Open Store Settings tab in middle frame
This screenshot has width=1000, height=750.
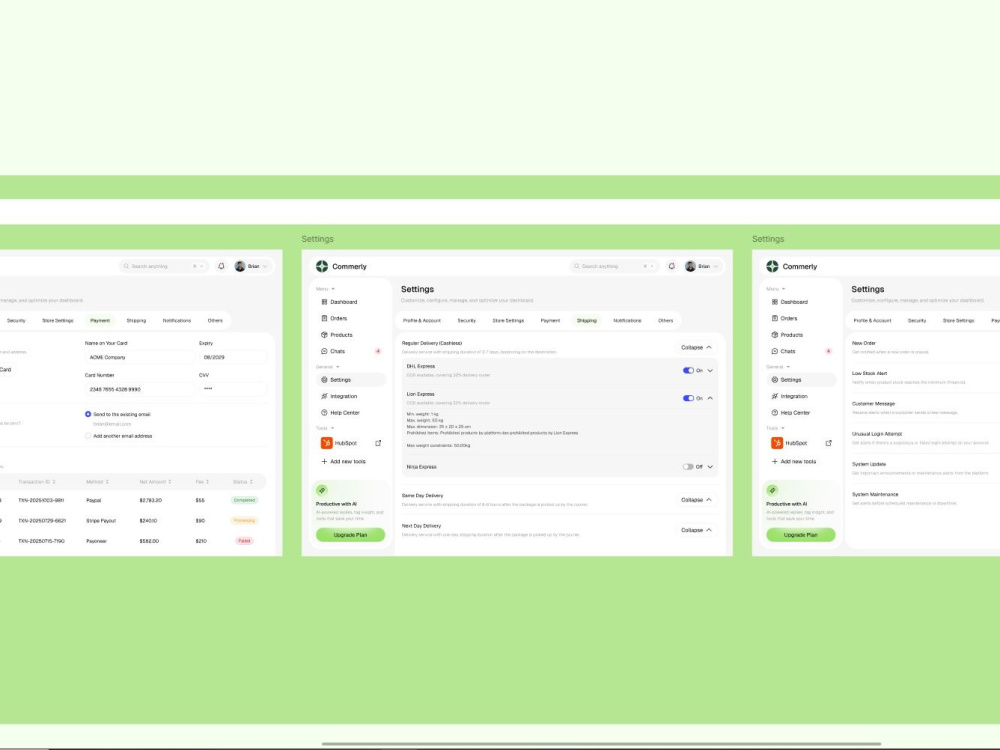tap(508, 320)
